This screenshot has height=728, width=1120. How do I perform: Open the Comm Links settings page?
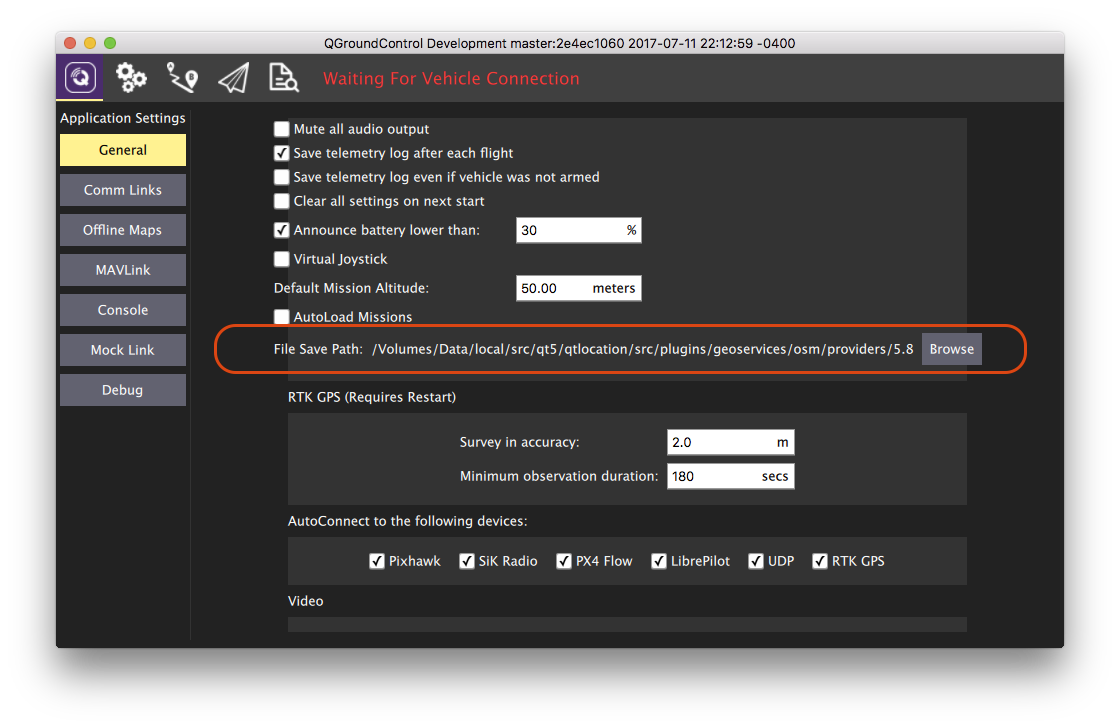tap(123, 190)
